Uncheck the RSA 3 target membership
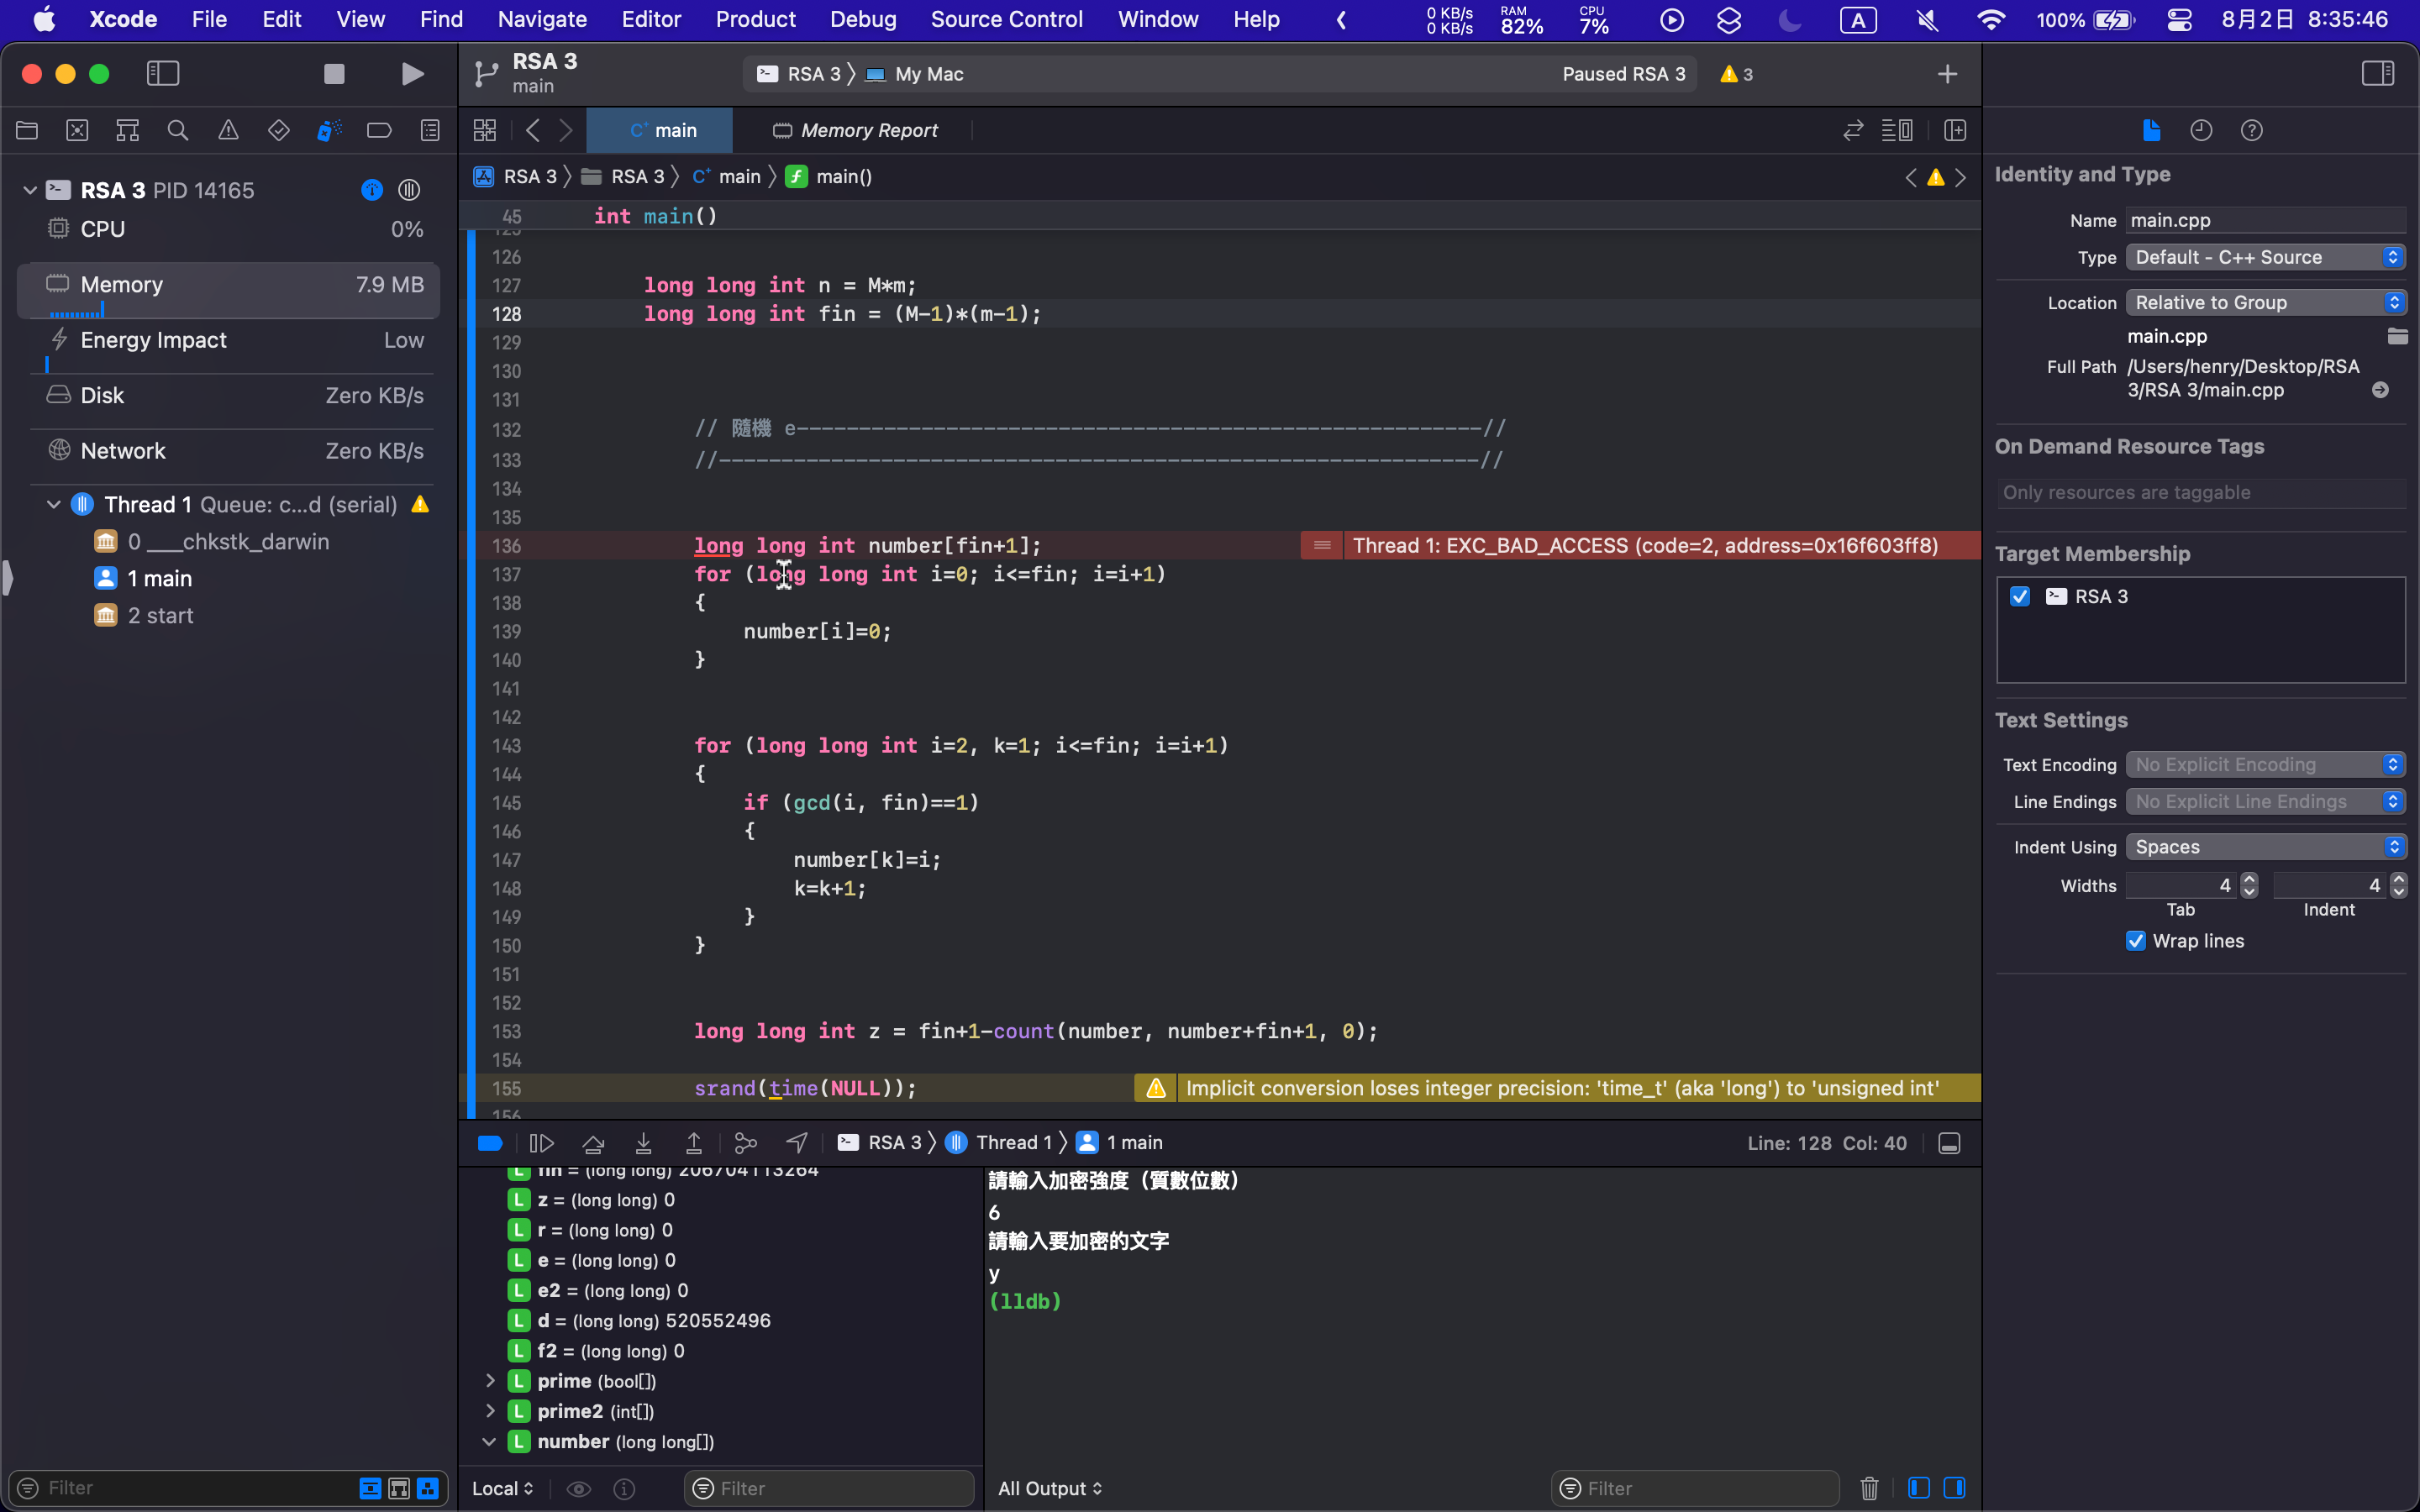The width and height of the screenshot is (2420, 1512). [2020, 596]
